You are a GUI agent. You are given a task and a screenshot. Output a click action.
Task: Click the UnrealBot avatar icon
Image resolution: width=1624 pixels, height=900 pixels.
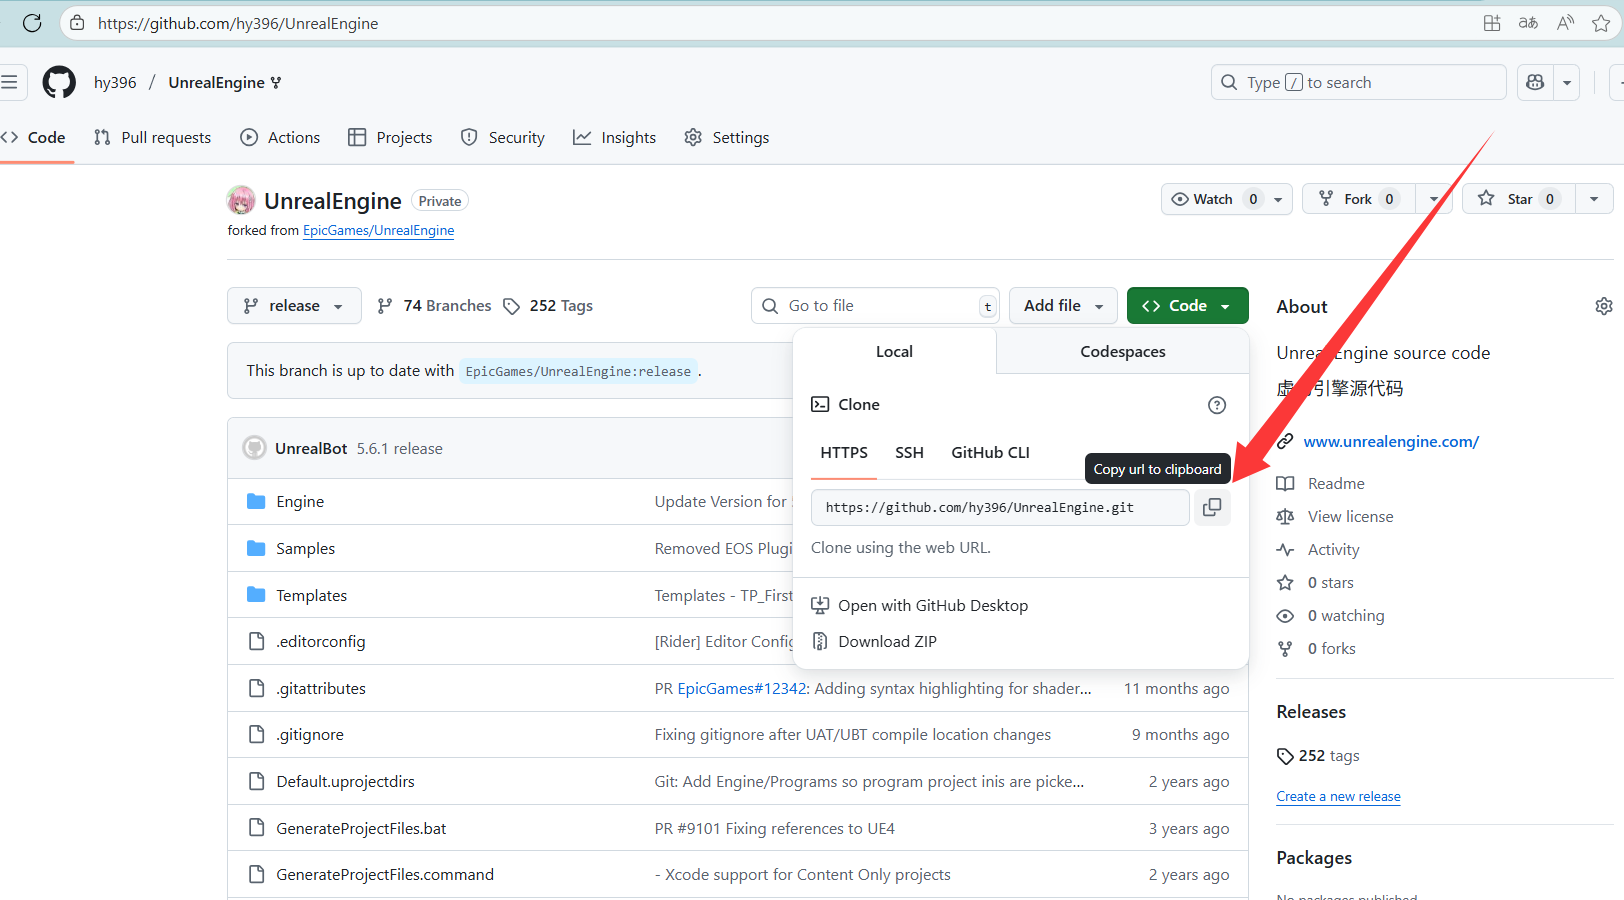(254, 448)
